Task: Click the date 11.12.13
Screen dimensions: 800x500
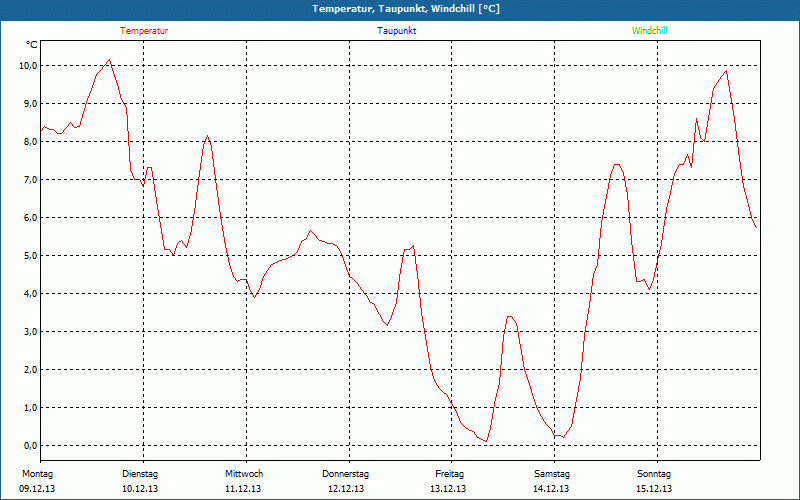Action: [243, 489]
